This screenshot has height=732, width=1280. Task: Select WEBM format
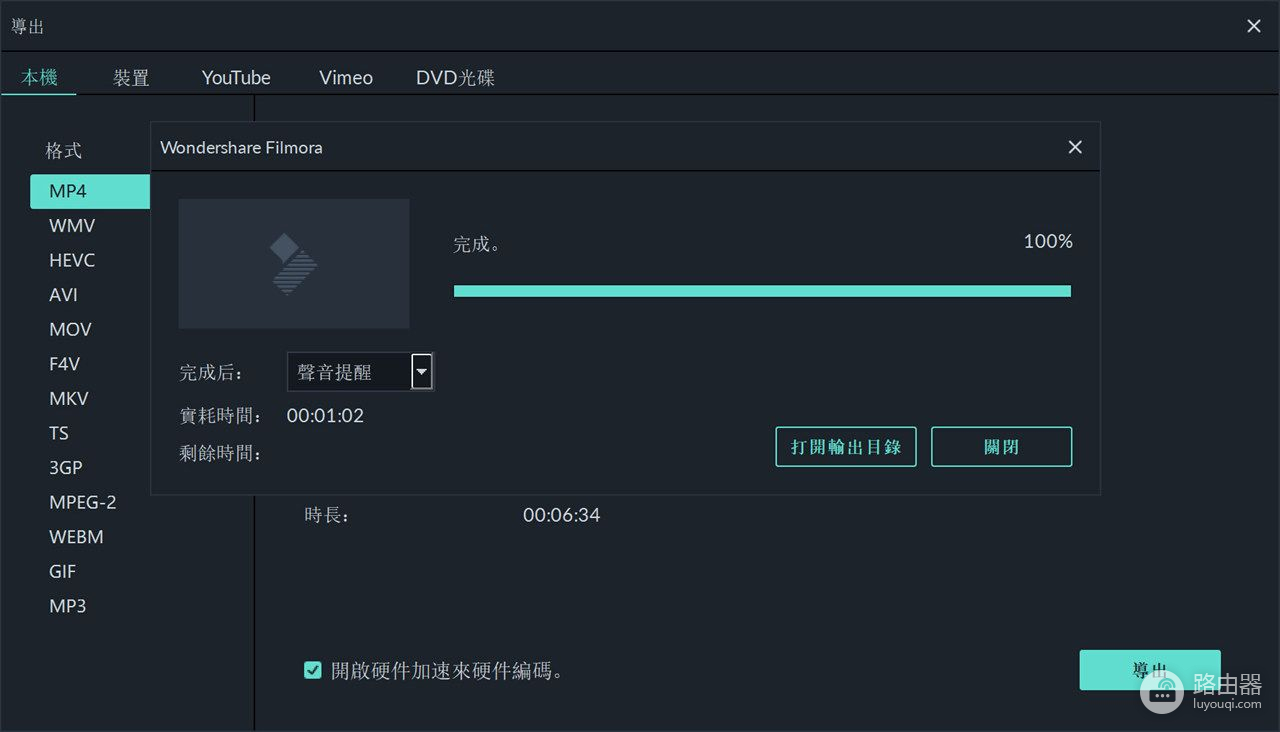(x=76, y=537)
